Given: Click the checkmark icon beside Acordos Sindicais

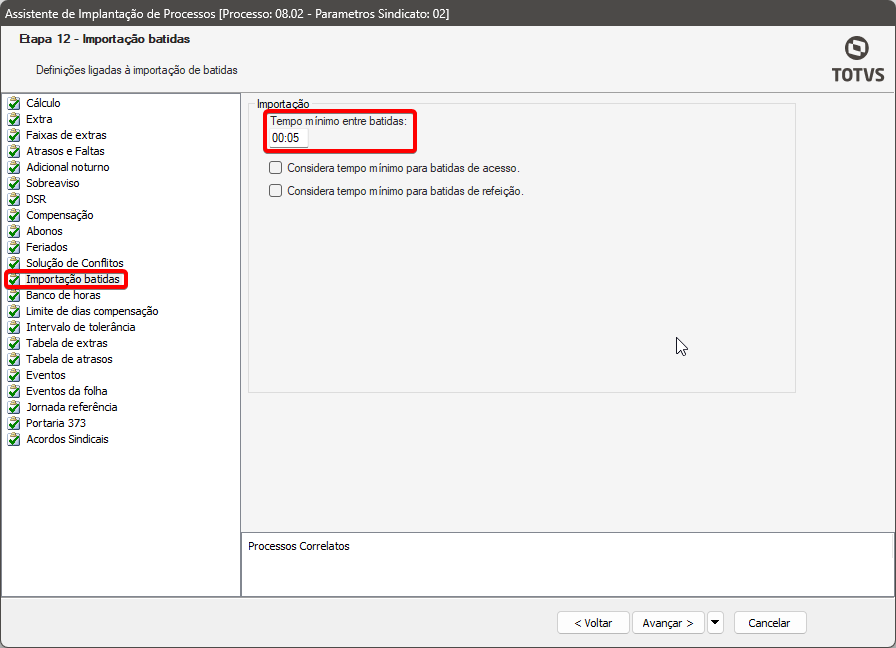Looking at the screenshot, I should [14, 439].
